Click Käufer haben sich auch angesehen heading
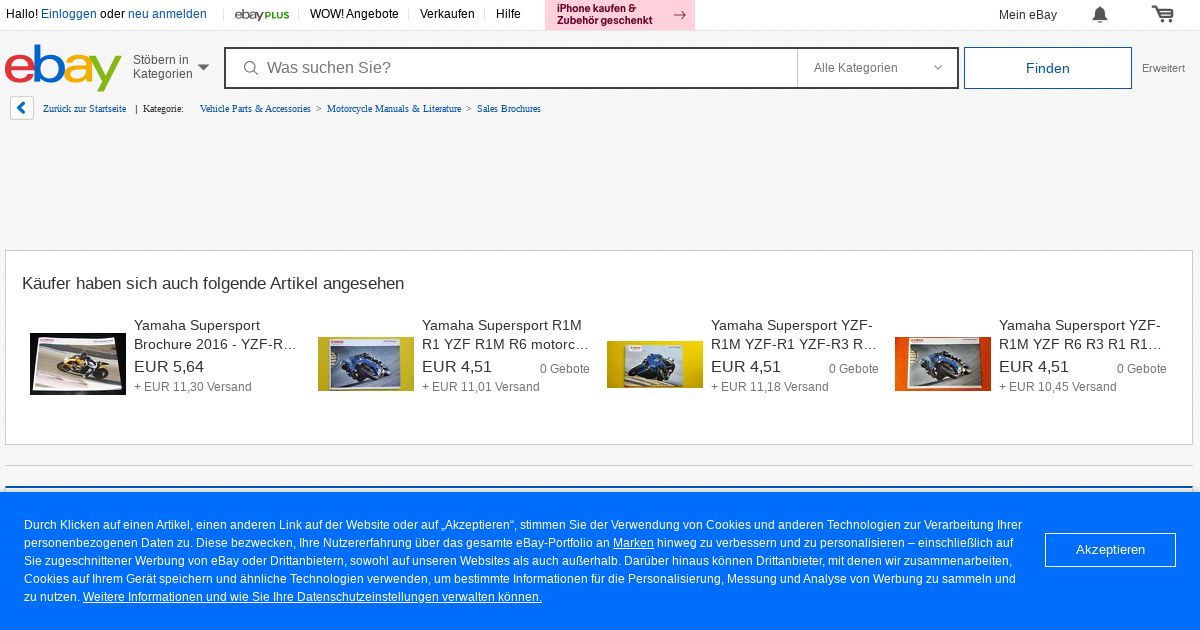Viewport: 1200px width, 630px height. click(x=213, y=284)
